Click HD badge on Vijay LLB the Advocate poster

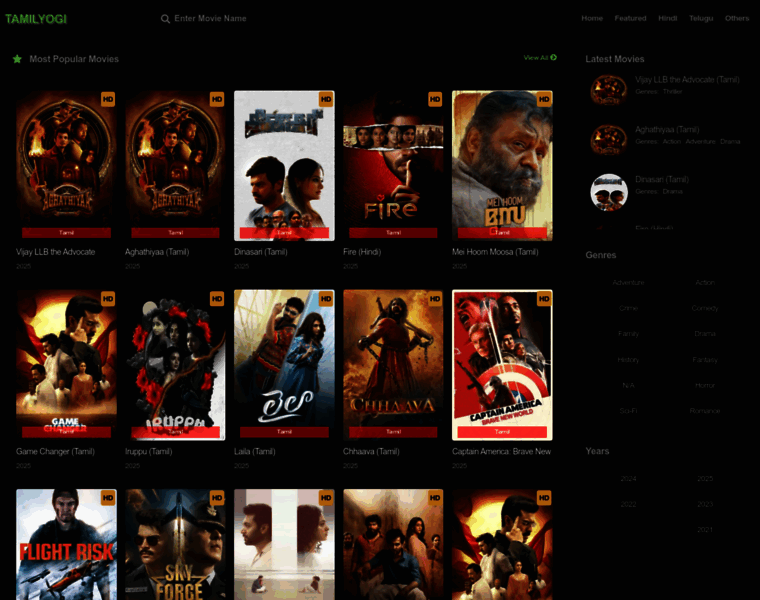point(108,99)
